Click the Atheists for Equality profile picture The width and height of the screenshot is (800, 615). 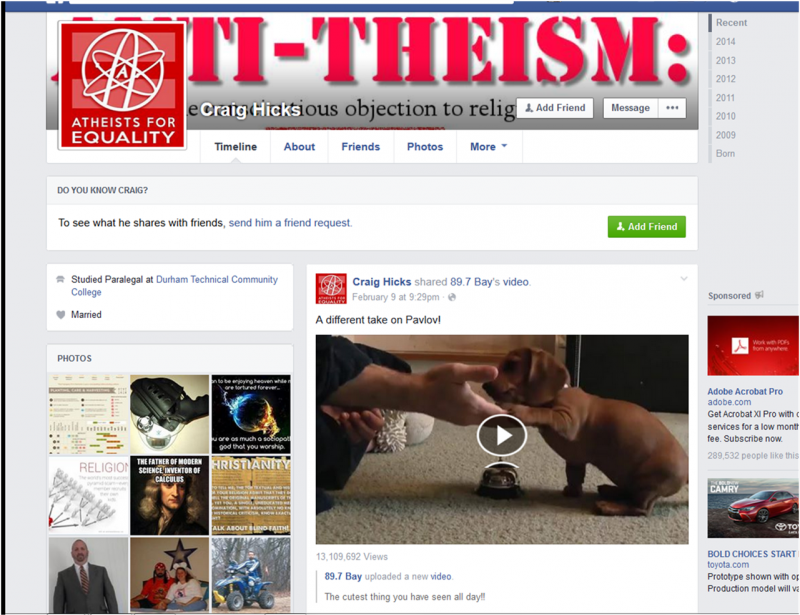point(122,86)
